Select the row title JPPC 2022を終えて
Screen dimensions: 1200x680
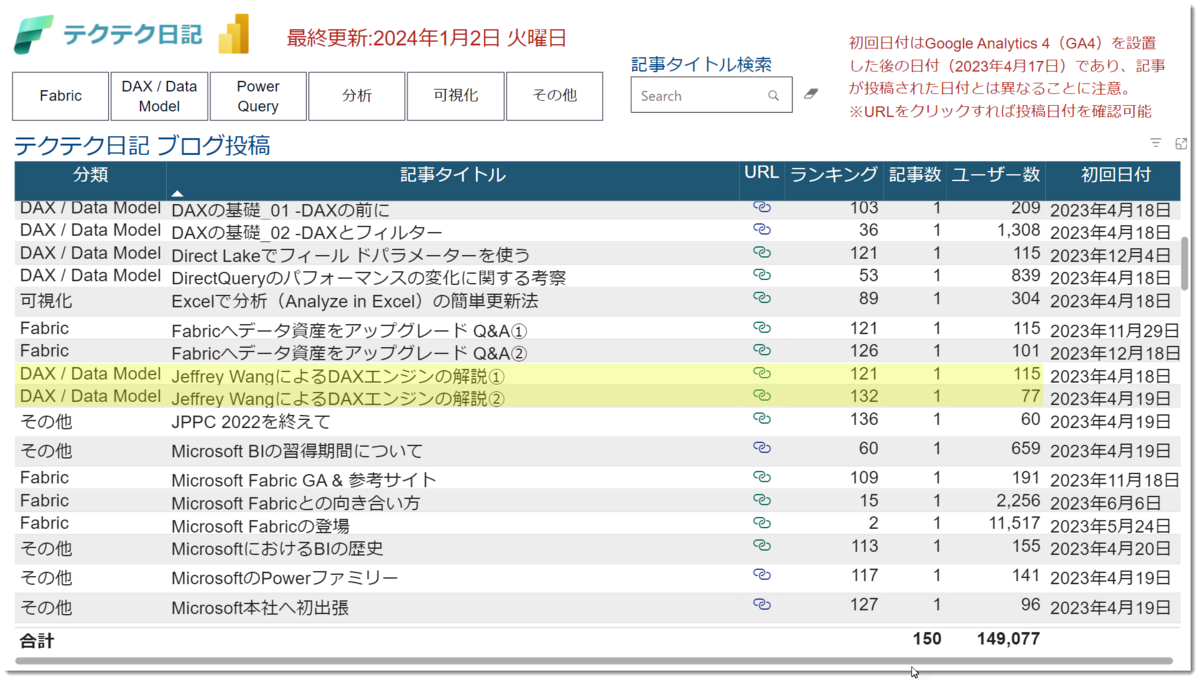[x=251, y=422]
